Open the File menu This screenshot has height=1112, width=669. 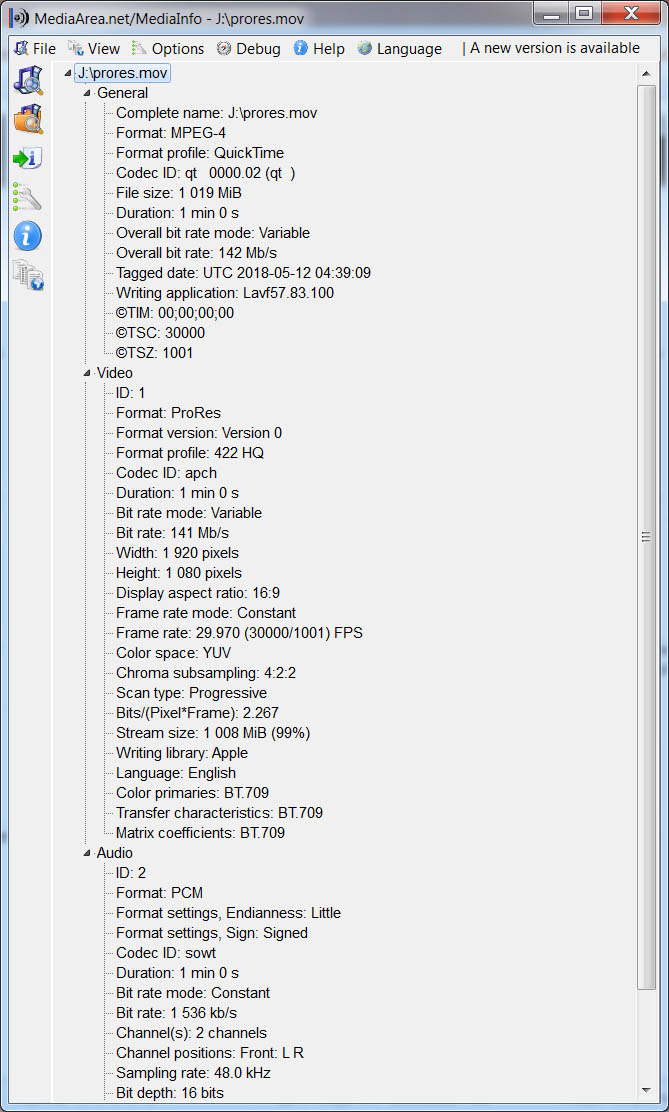coord(35,48)
